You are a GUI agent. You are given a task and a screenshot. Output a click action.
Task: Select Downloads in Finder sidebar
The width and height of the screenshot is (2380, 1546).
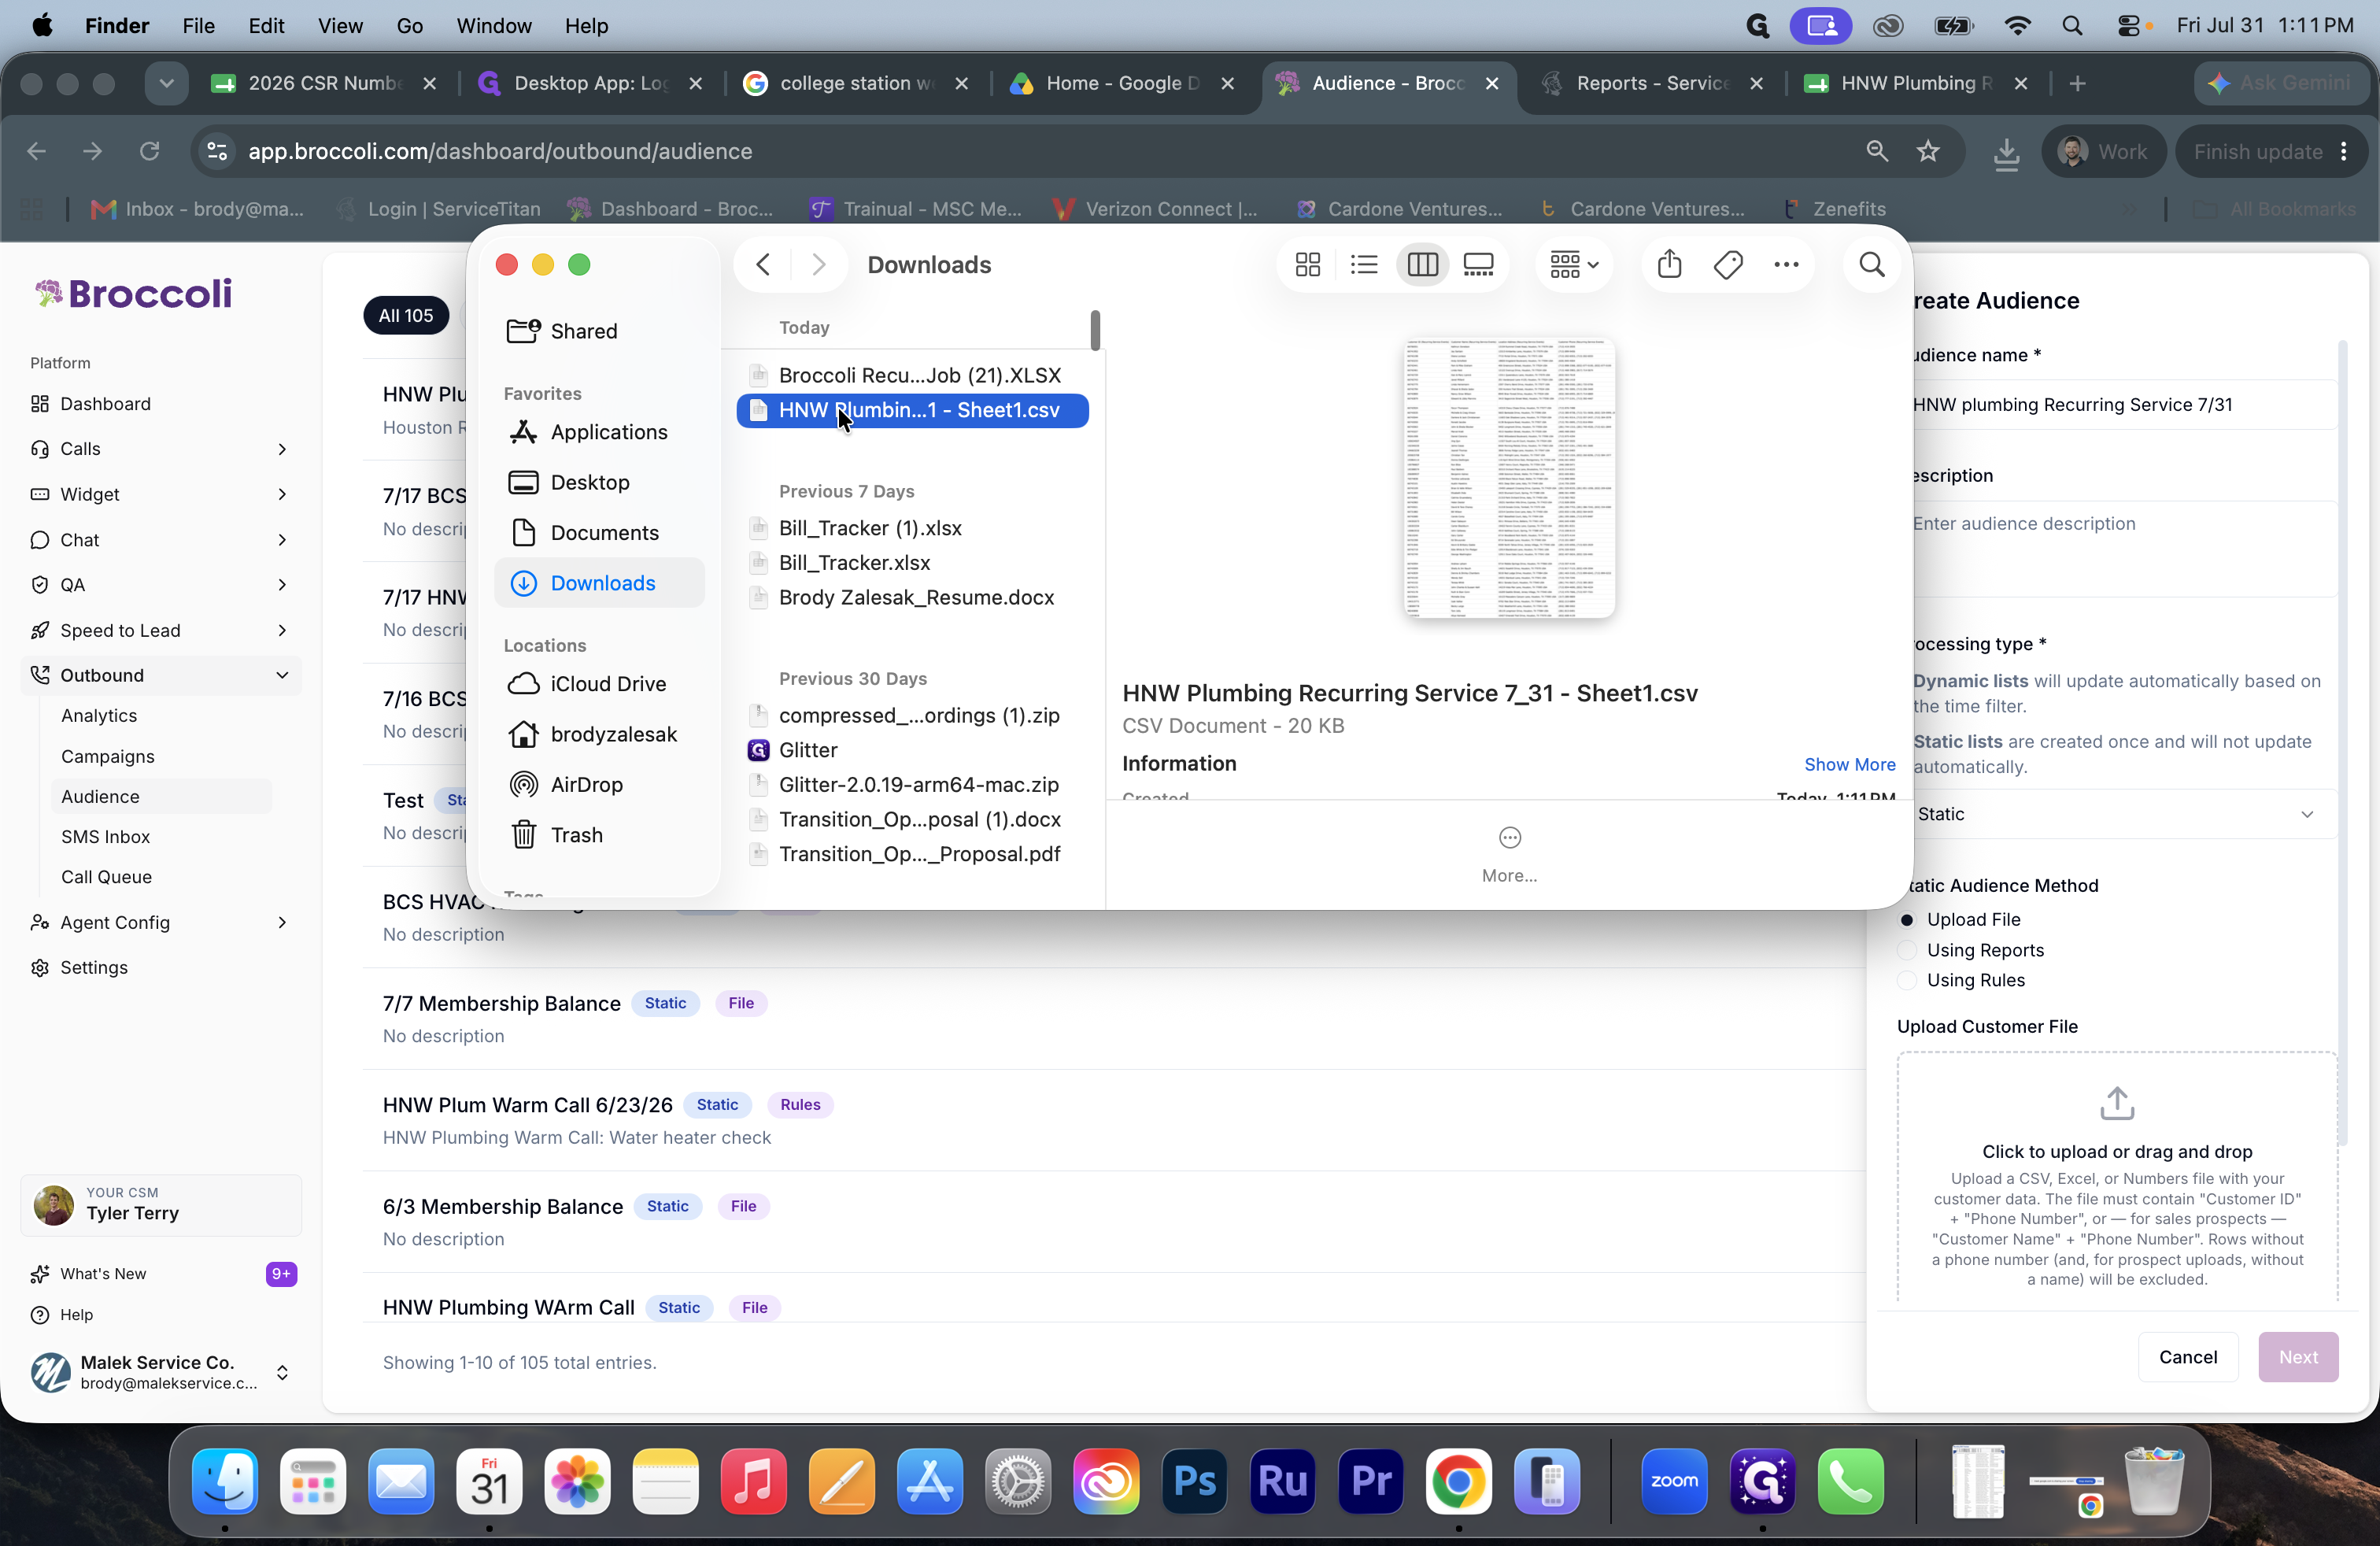click(x=599, y=583)
